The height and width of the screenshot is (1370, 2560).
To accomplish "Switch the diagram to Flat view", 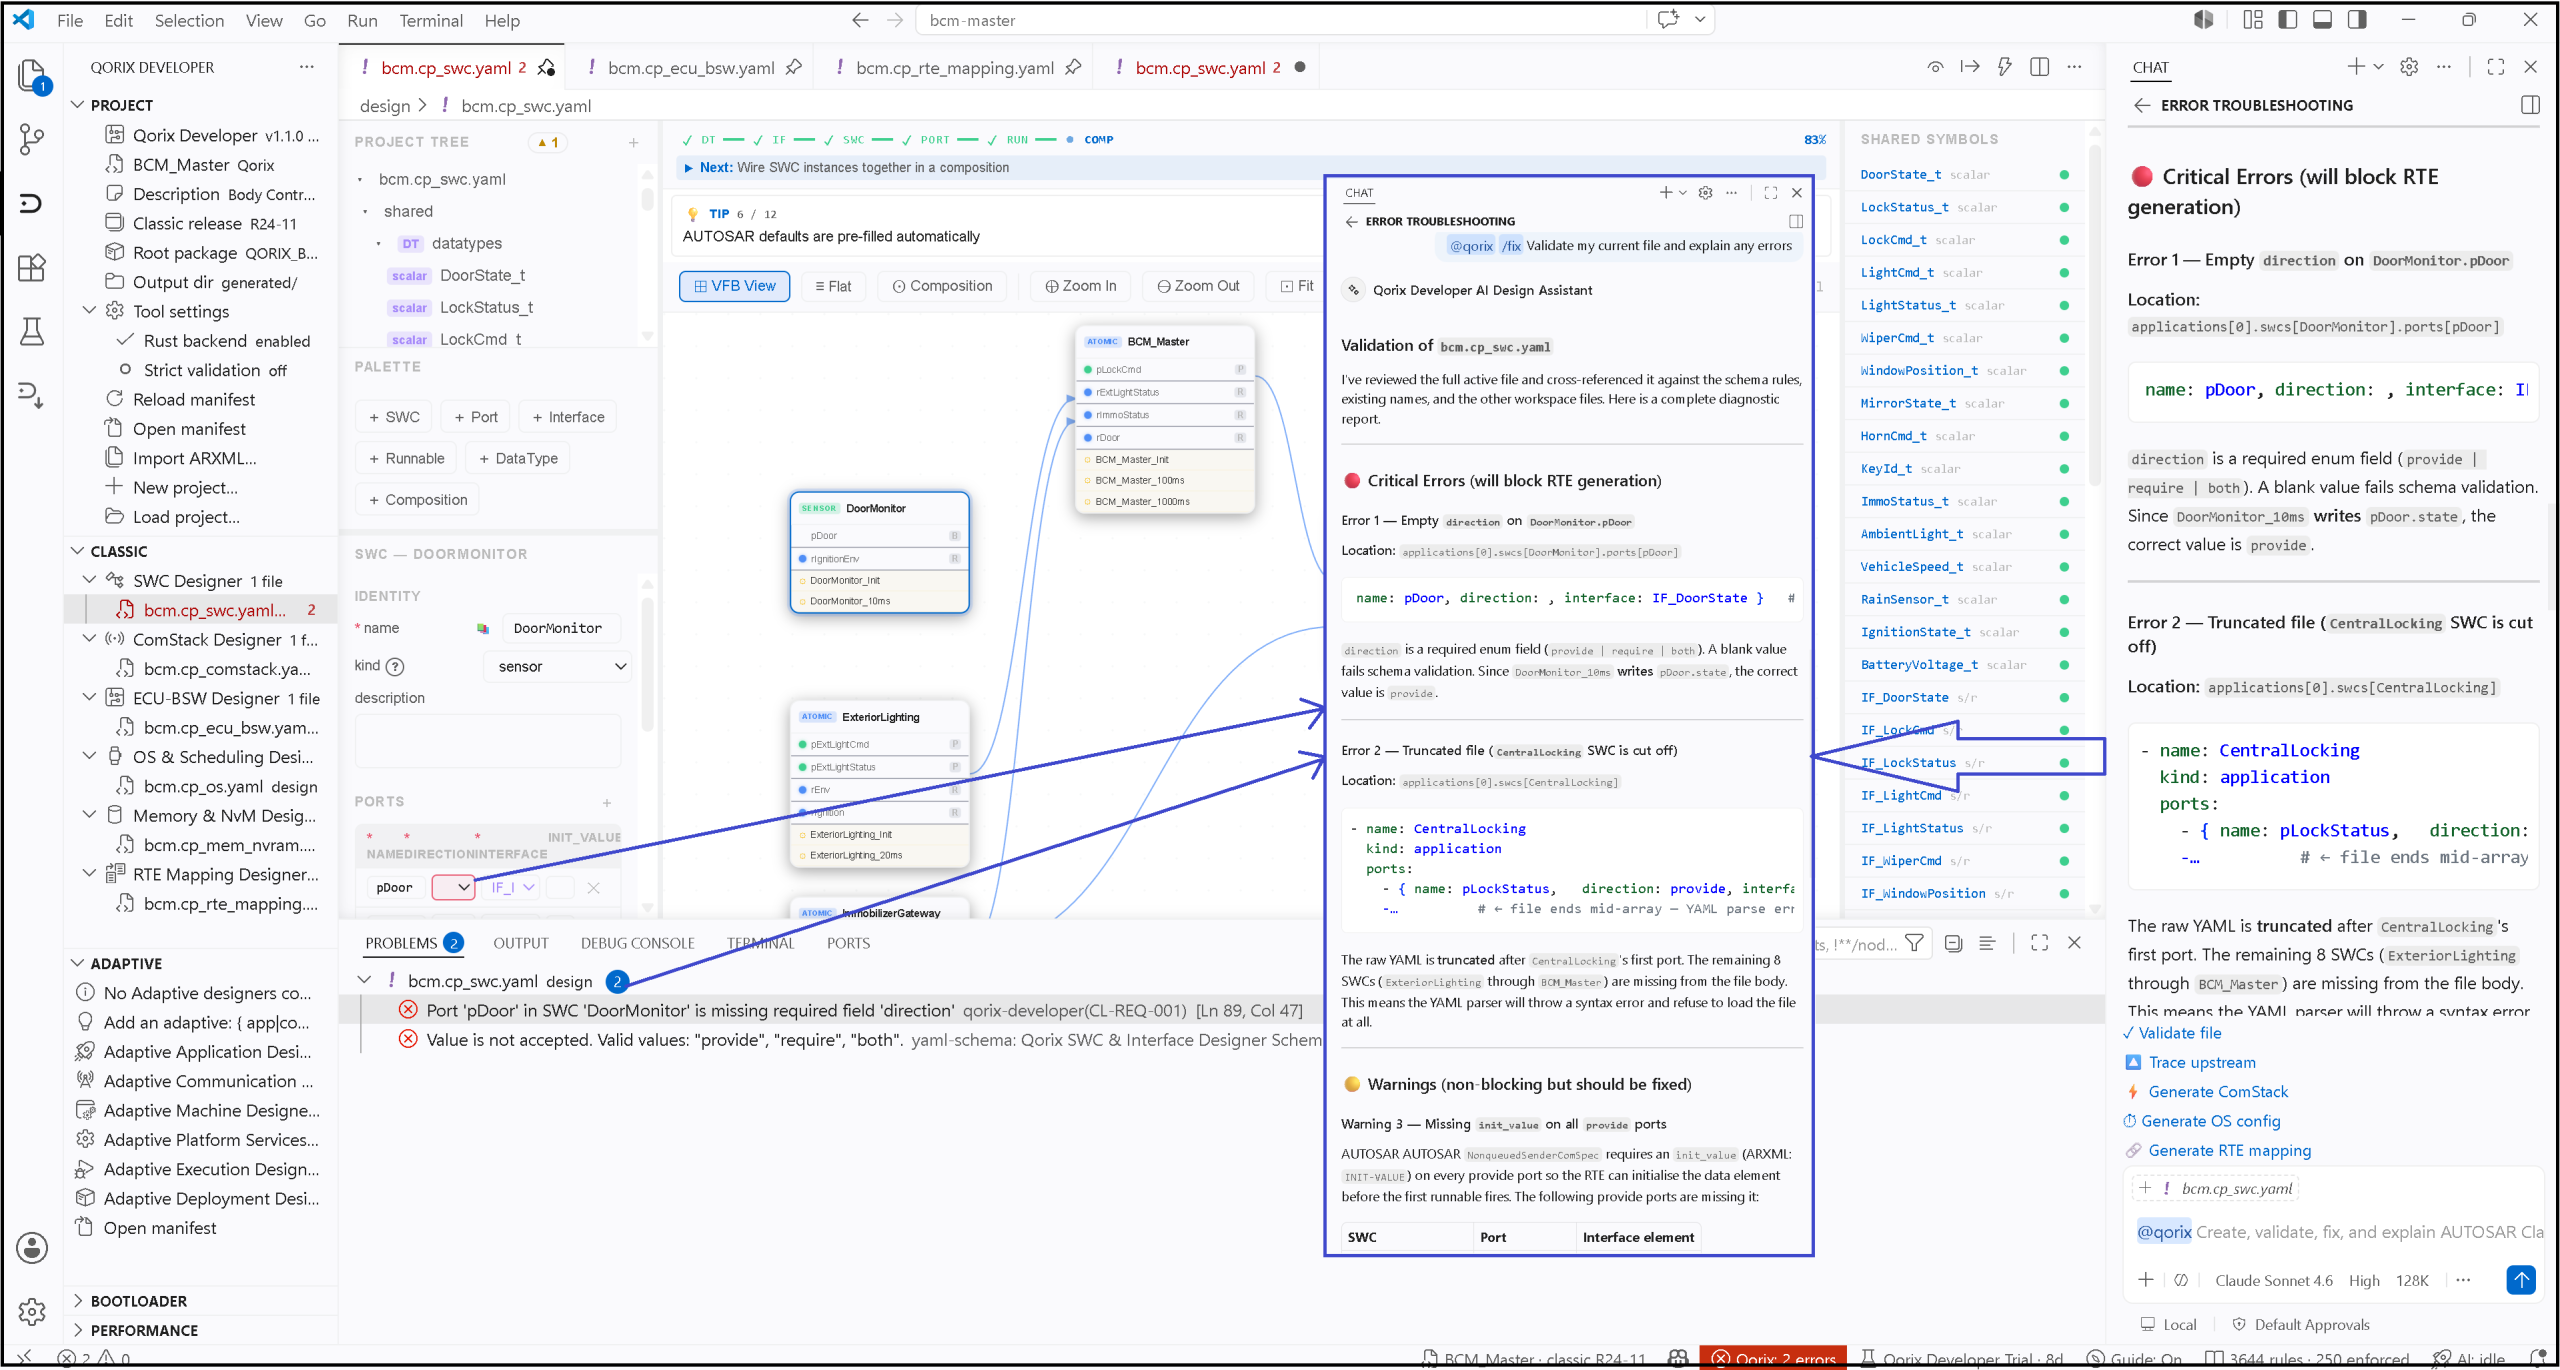I will 833,286.
